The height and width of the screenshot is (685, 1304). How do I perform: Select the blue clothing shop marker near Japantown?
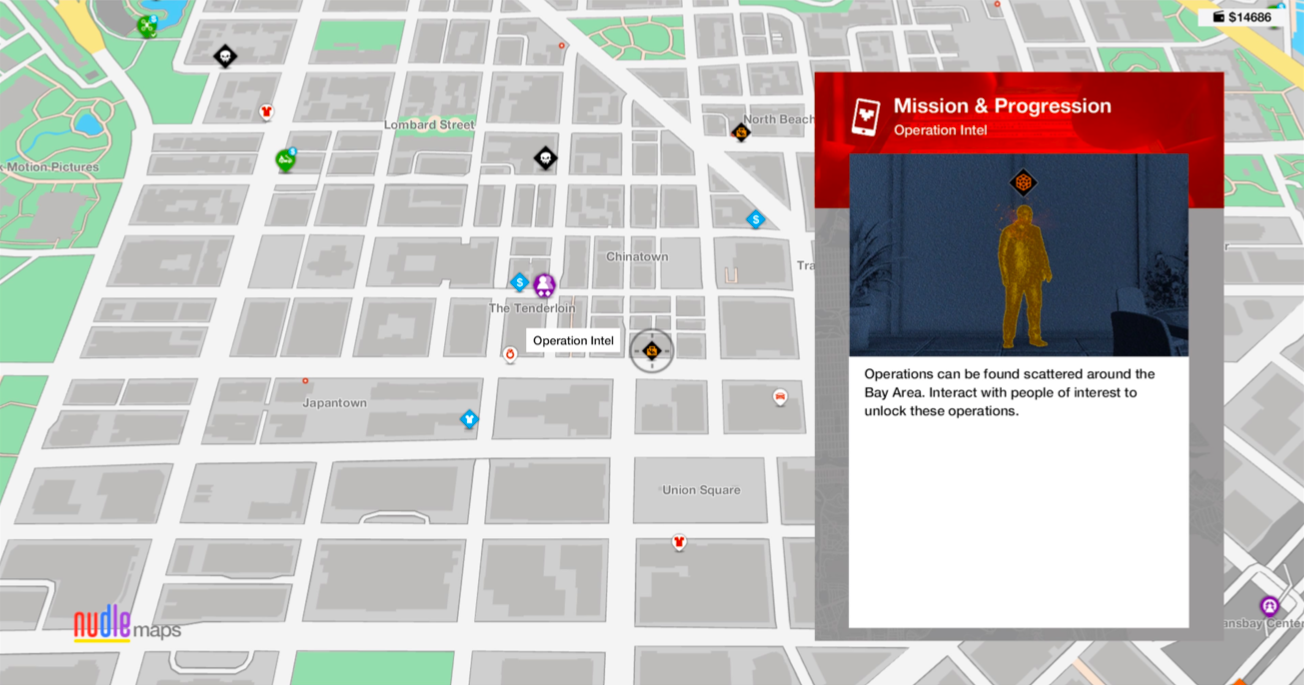469,419
